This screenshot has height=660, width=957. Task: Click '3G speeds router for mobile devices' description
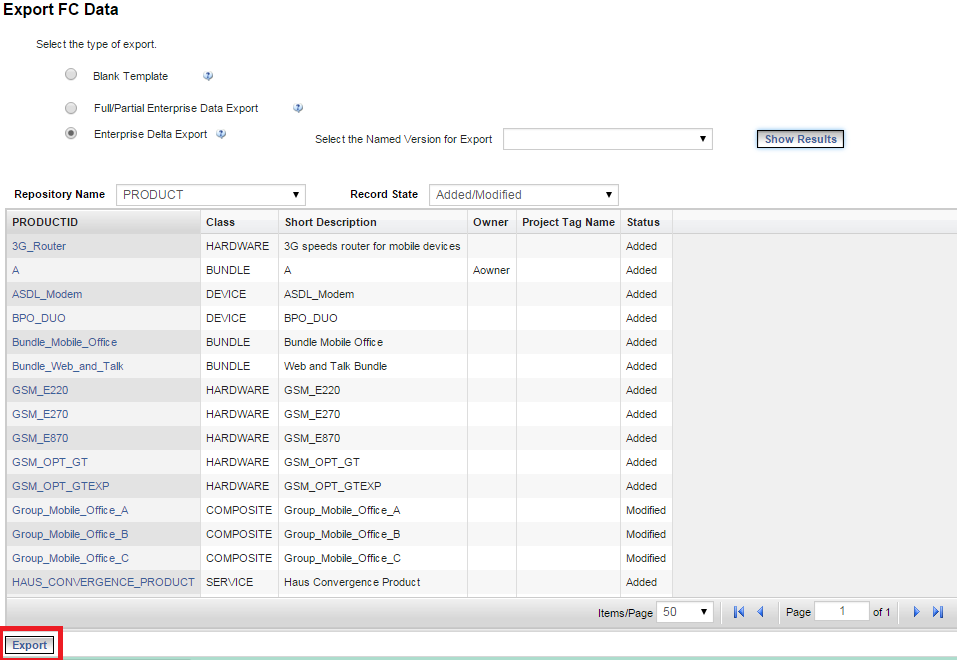pos(372,246)
